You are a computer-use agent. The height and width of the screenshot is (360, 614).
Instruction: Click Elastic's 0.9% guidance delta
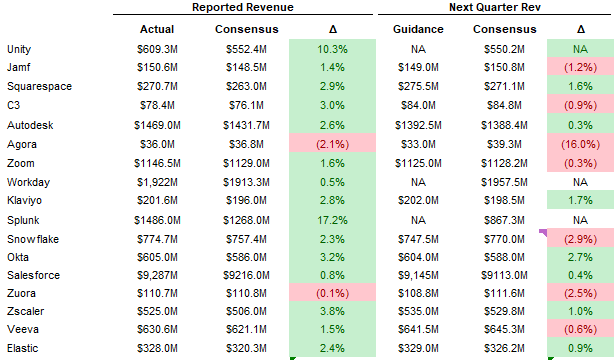click(x=580, y=348)
